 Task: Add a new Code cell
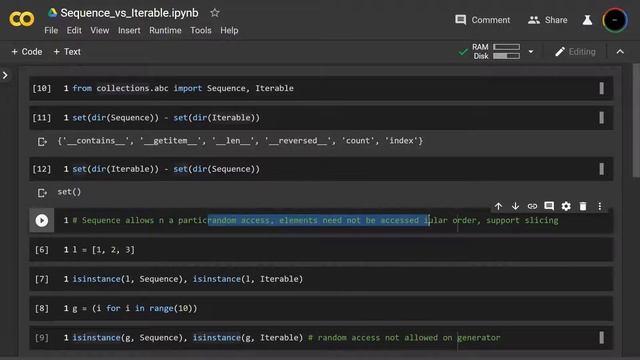tap(27, 52)
